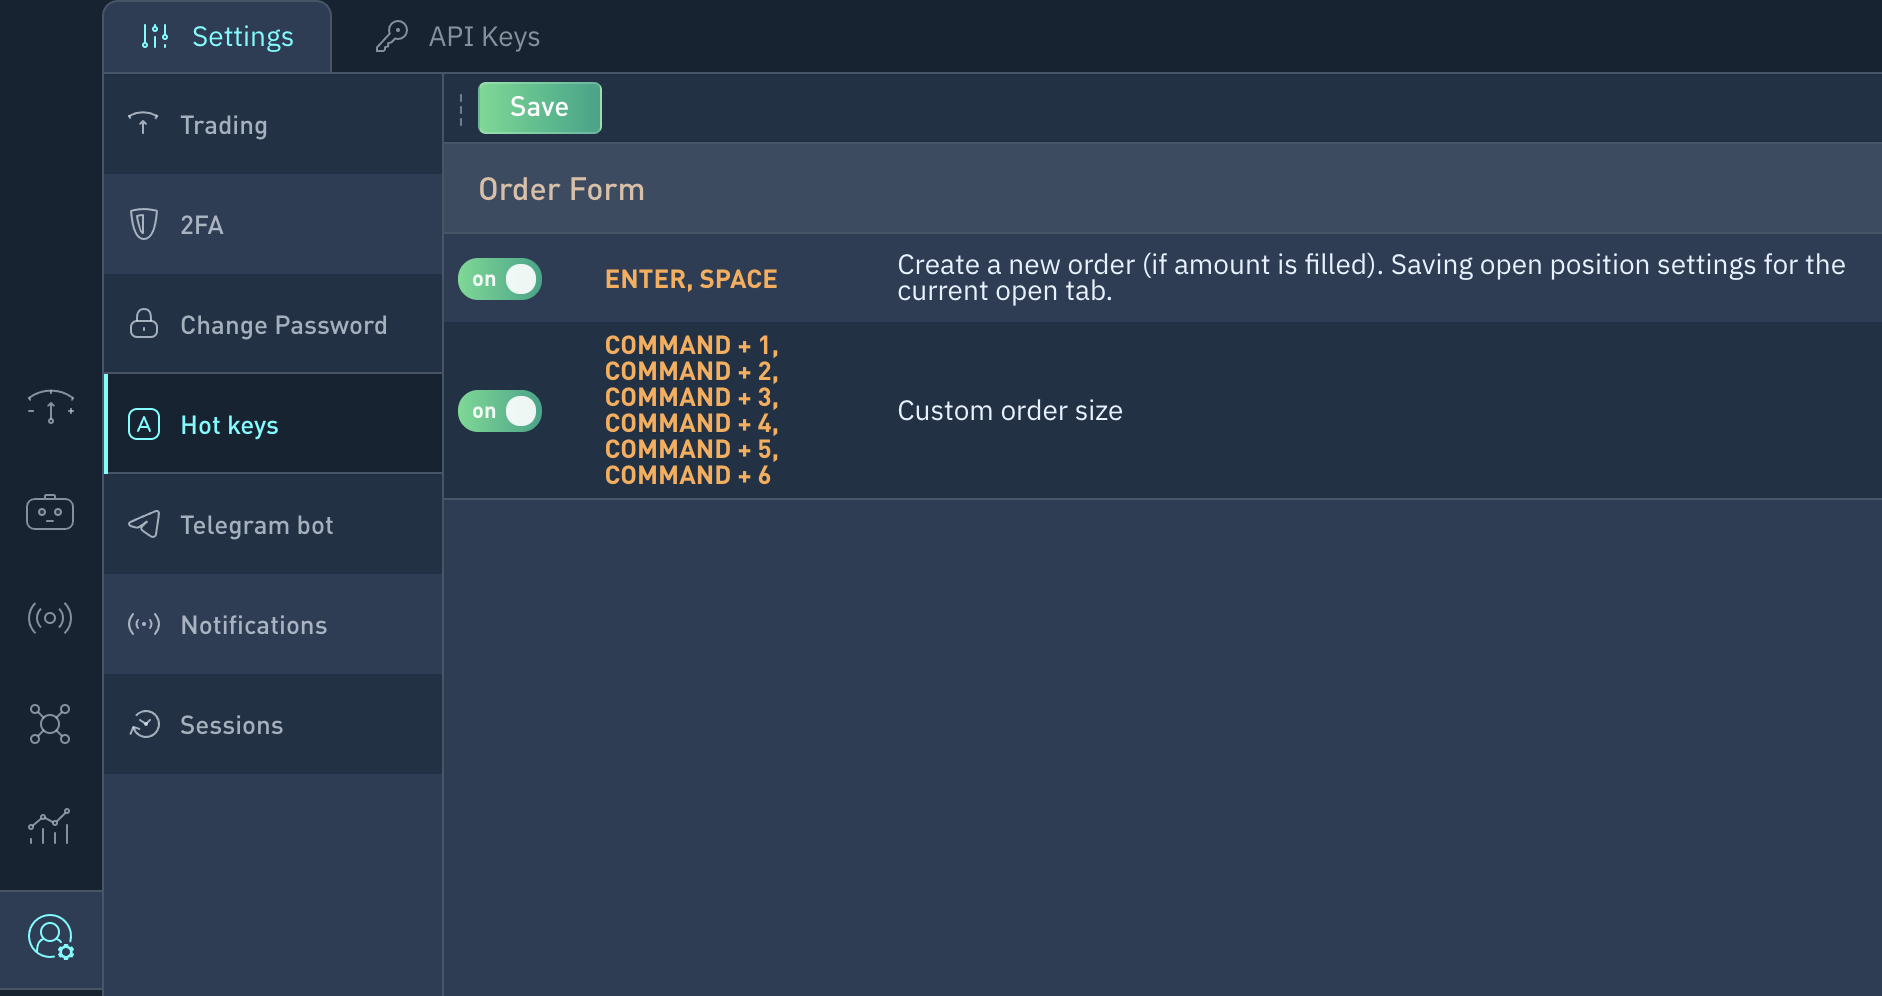This screenshot has width=1882, height=996.
Task: Open the account settings user icon
Action: (50, 938)
